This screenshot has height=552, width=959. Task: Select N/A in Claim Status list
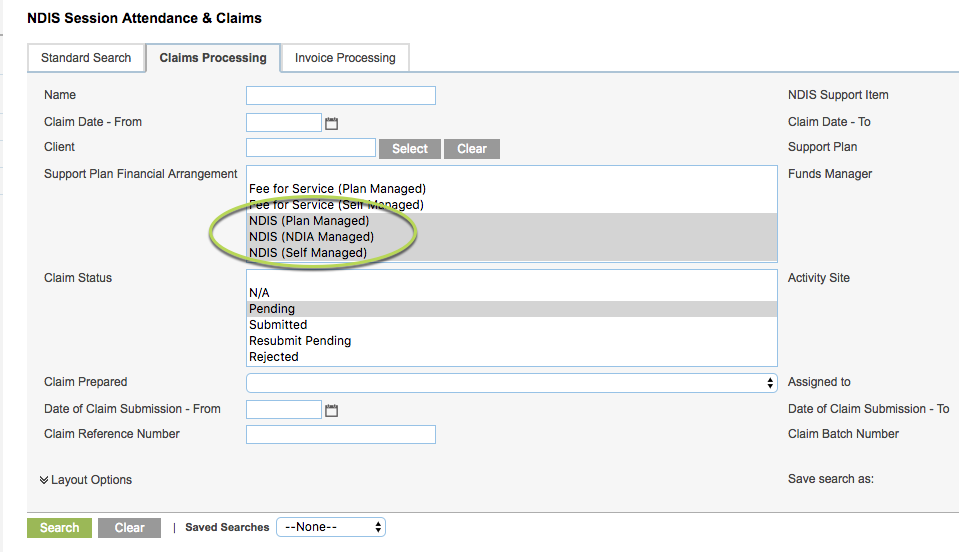click(x=512, y=293)
